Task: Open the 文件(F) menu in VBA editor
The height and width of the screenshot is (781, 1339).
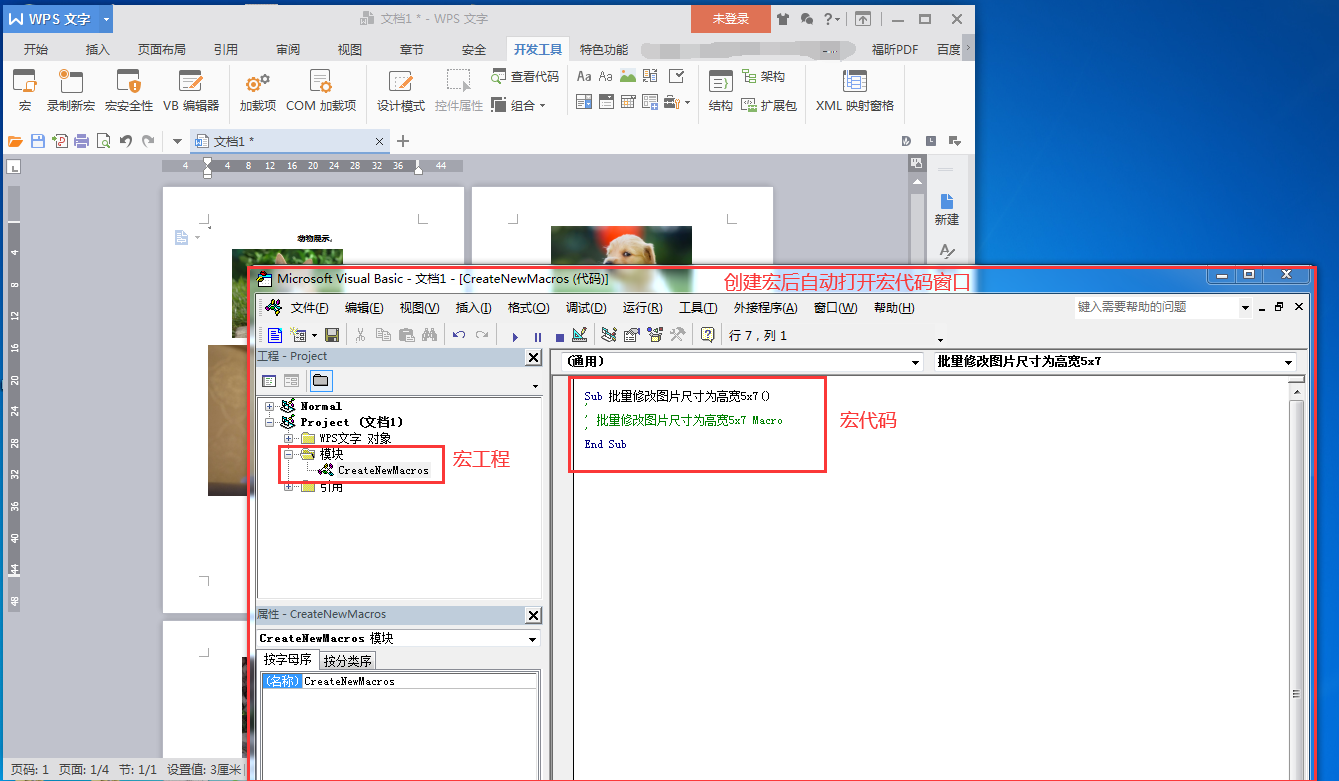Action: [x=309, y=308]
